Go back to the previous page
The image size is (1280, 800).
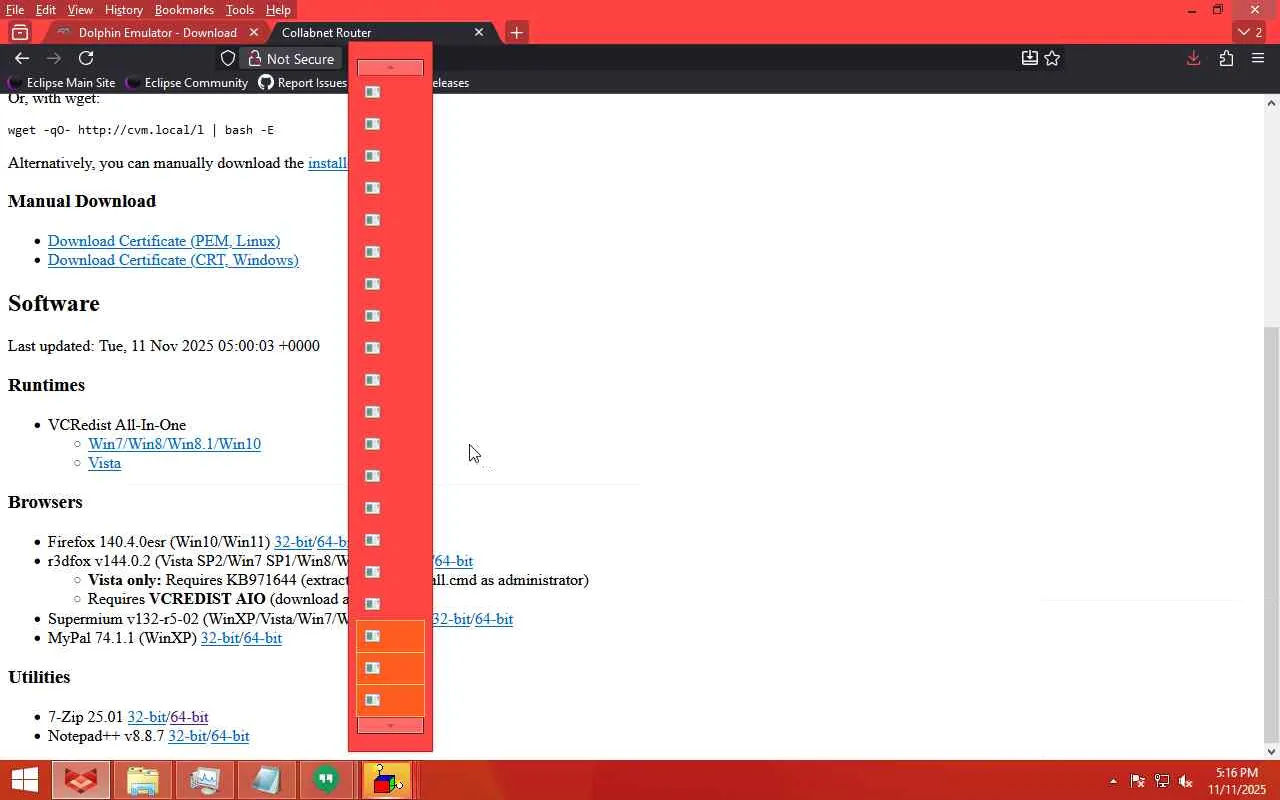click(22, 58)
